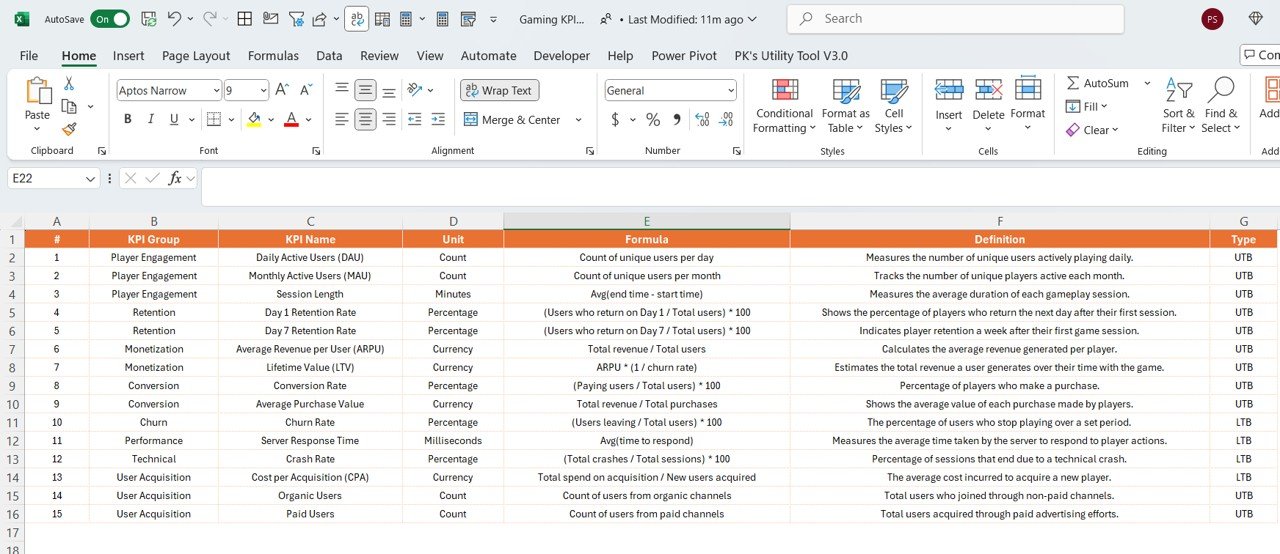Click Align Right icon
Screen dimensions: 1280x554
389,119
